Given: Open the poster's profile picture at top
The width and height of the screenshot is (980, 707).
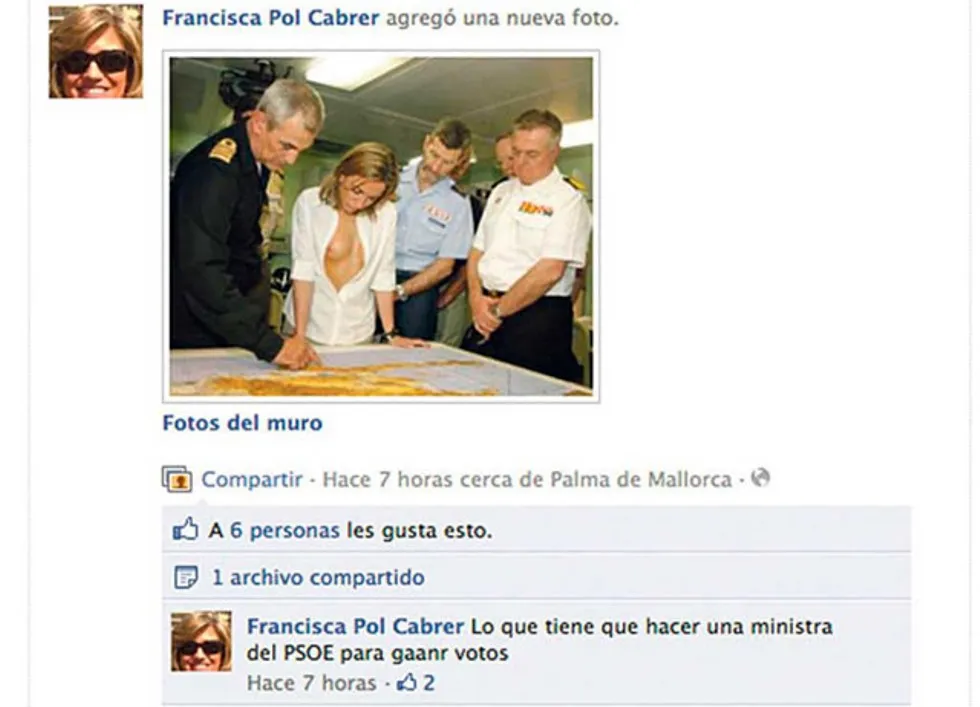Looking at the screenshot, I should (x=96, y=51).
